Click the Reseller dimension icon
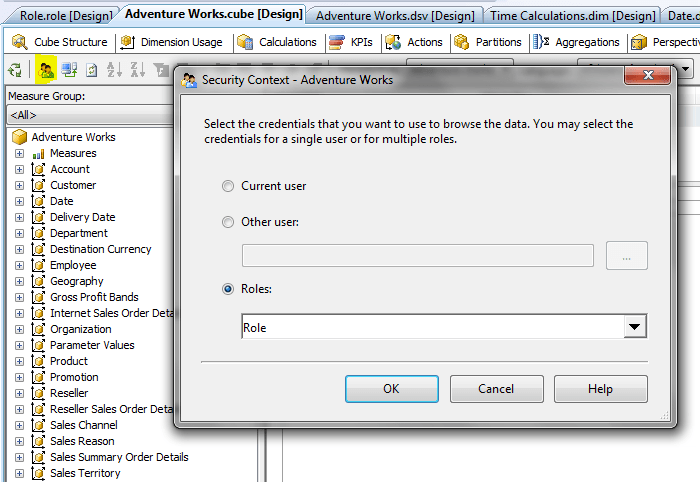The width and height of the screenshot is (700, 482). [x=38, y=394]
